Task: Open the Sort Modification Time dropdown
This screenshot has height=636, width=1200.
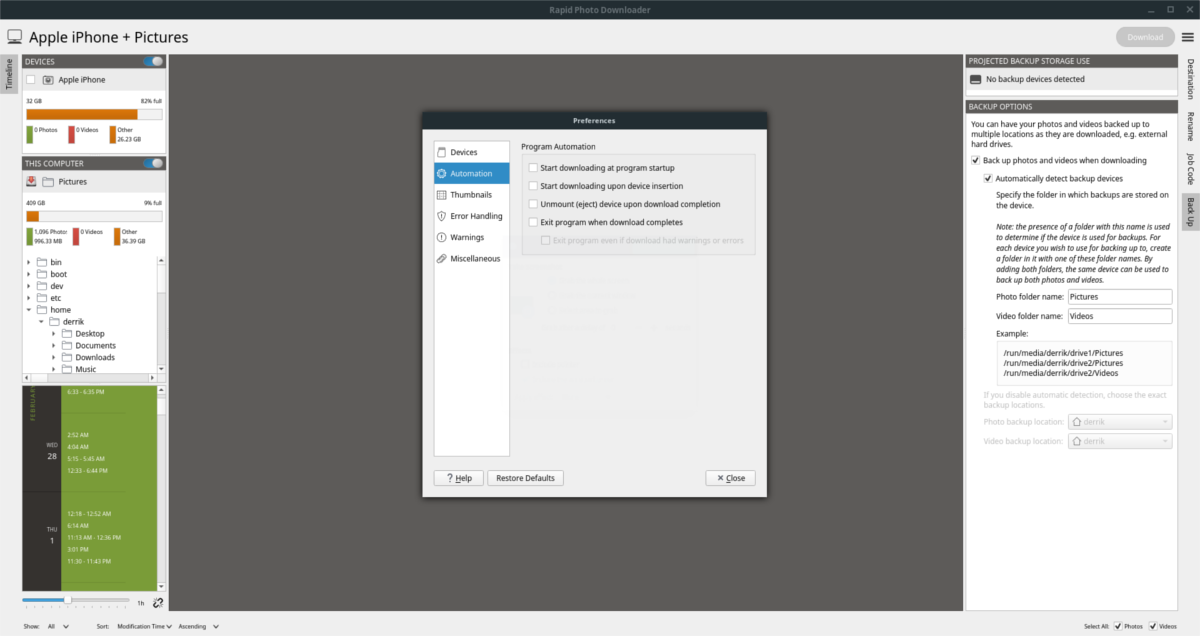Action: [x=143, y=626]
